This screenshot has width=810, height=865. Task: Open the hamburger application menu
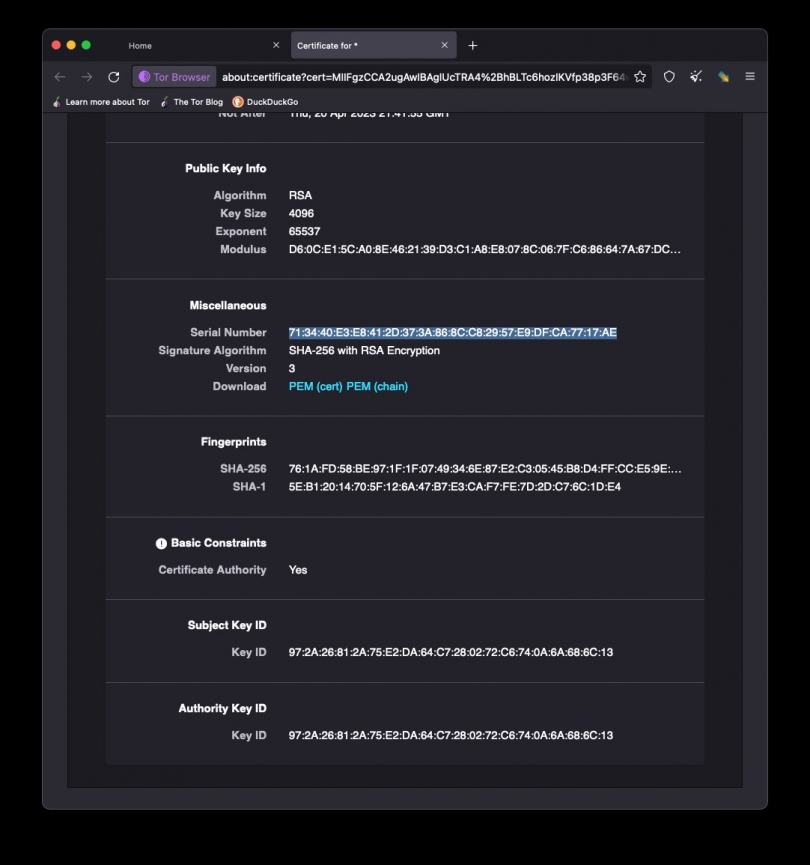(x=750, y=77)
